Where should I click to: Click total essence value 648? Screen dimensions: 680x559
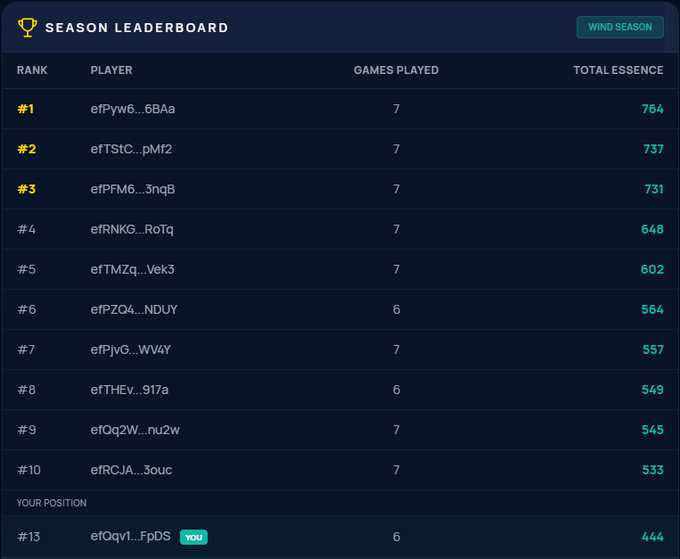[x=652, y=229]
